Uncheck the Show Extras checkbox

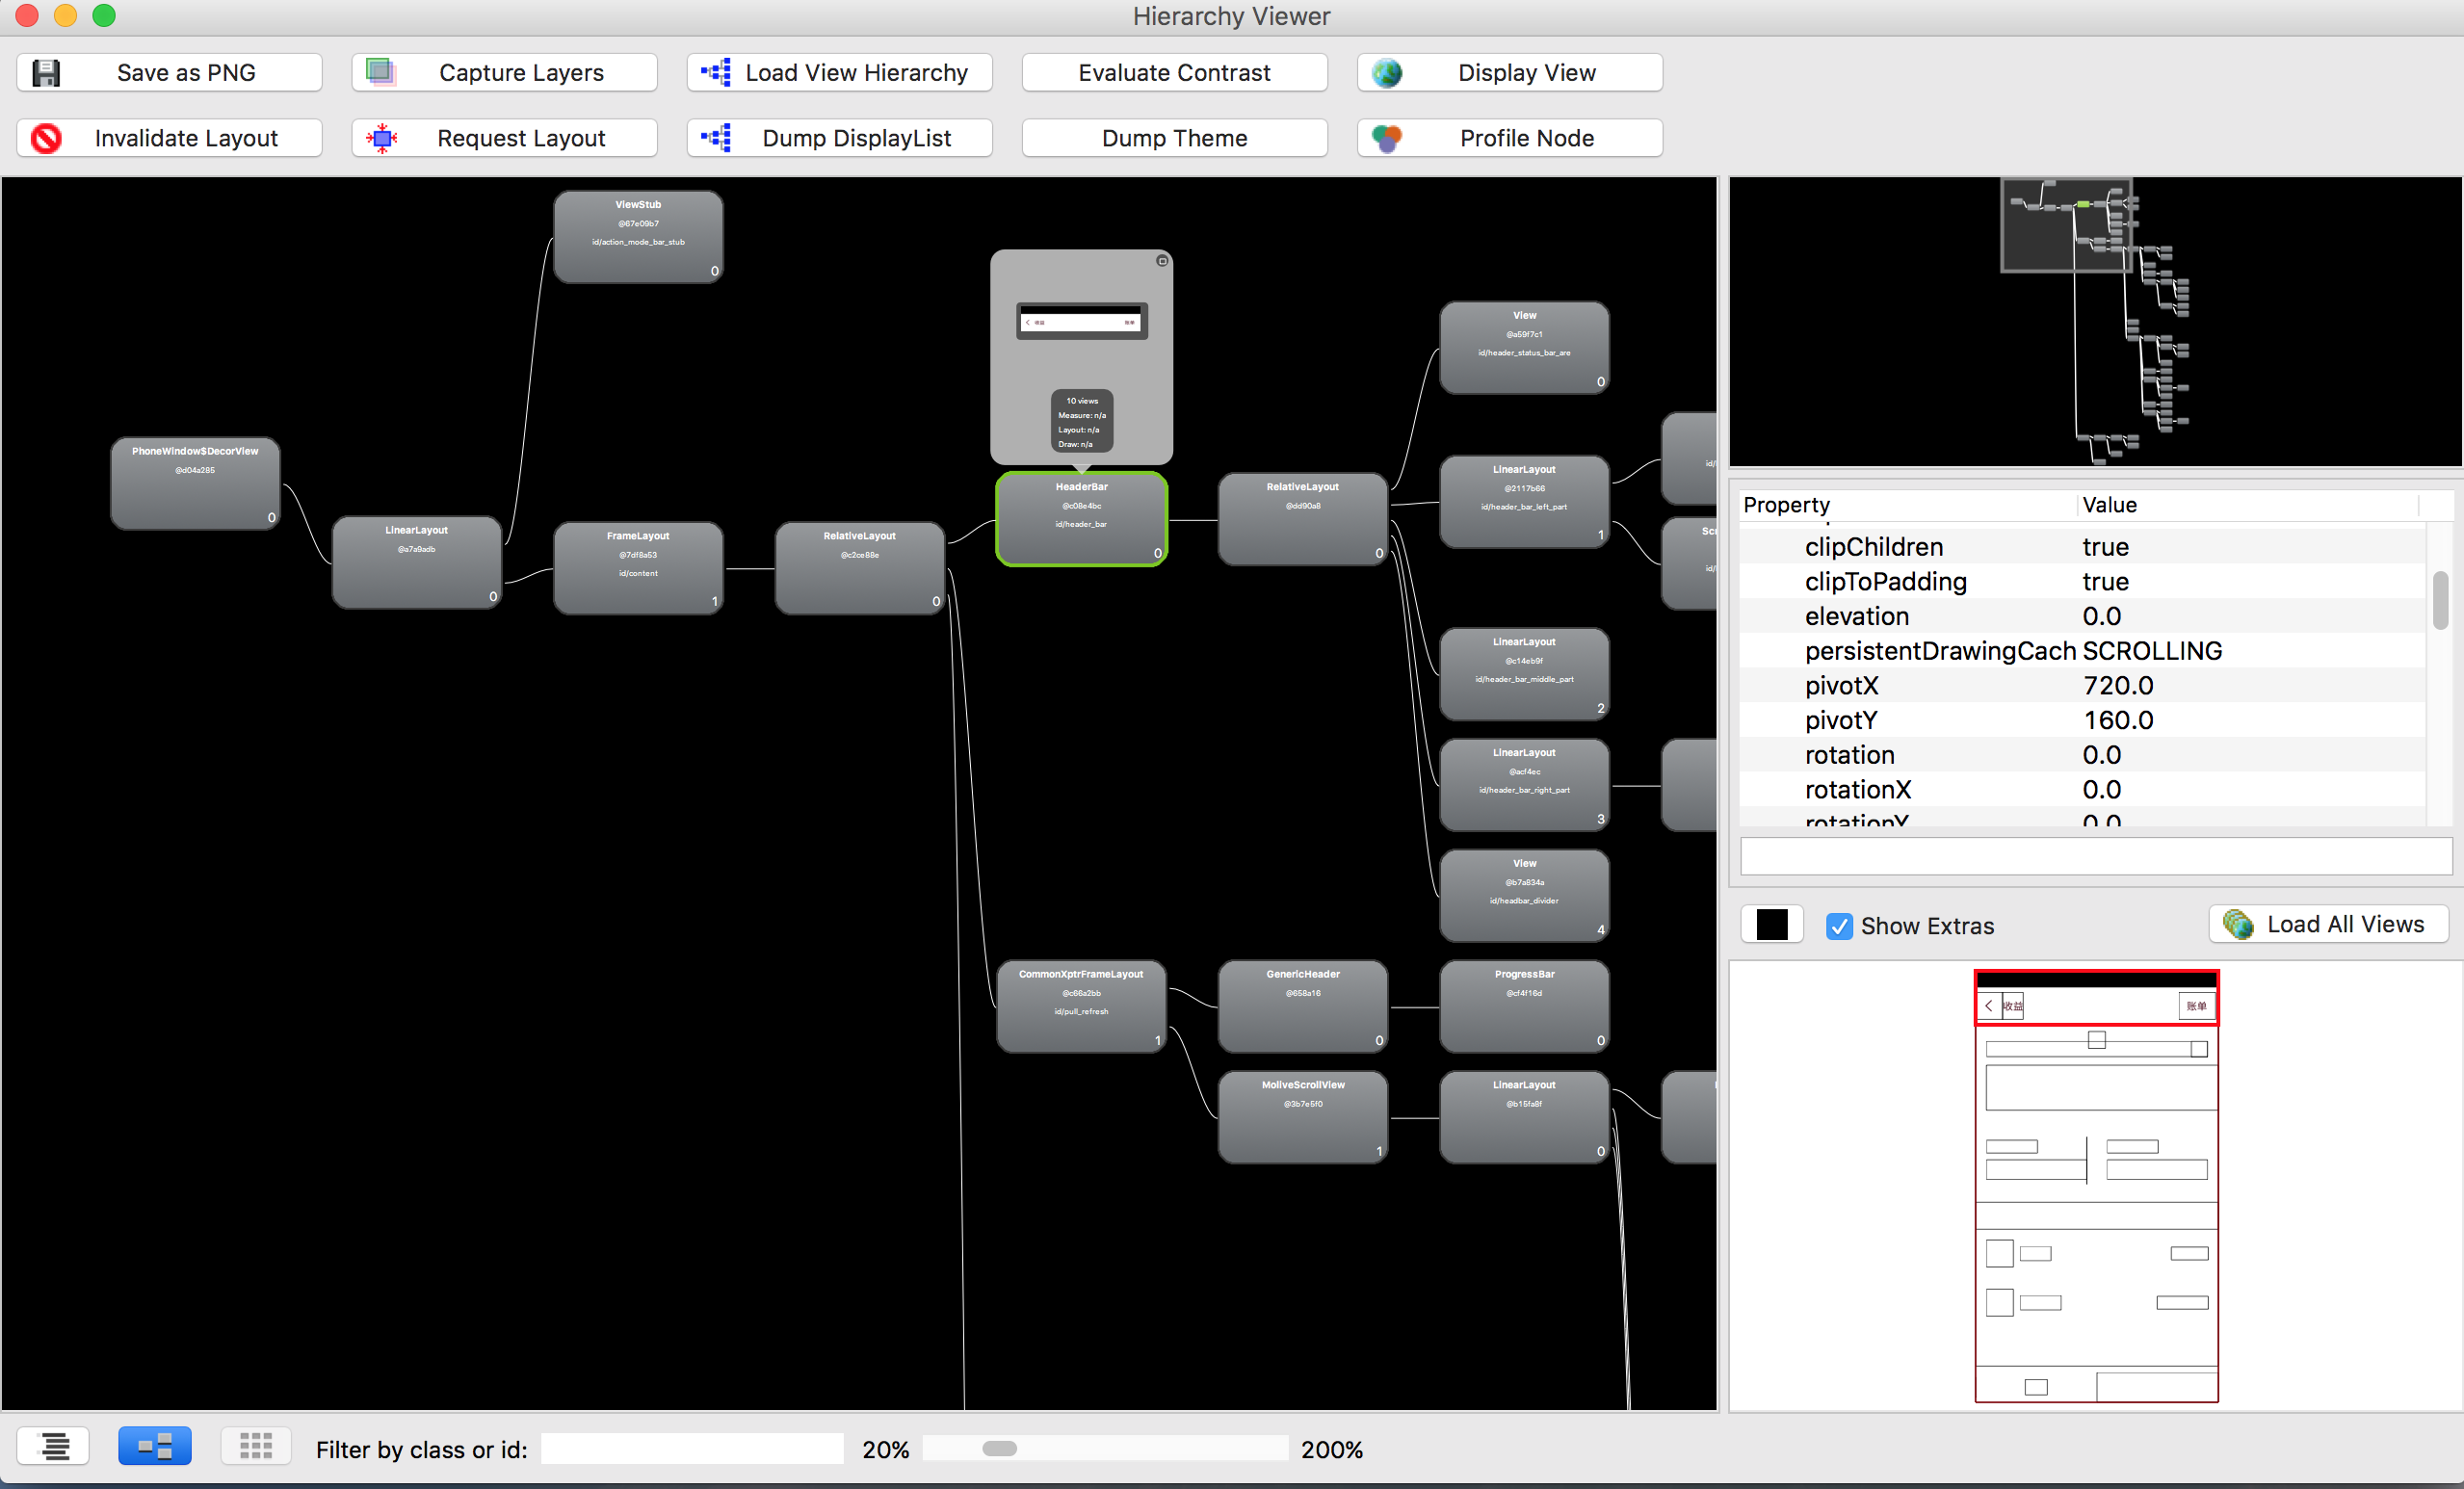tap(1839, 926)
